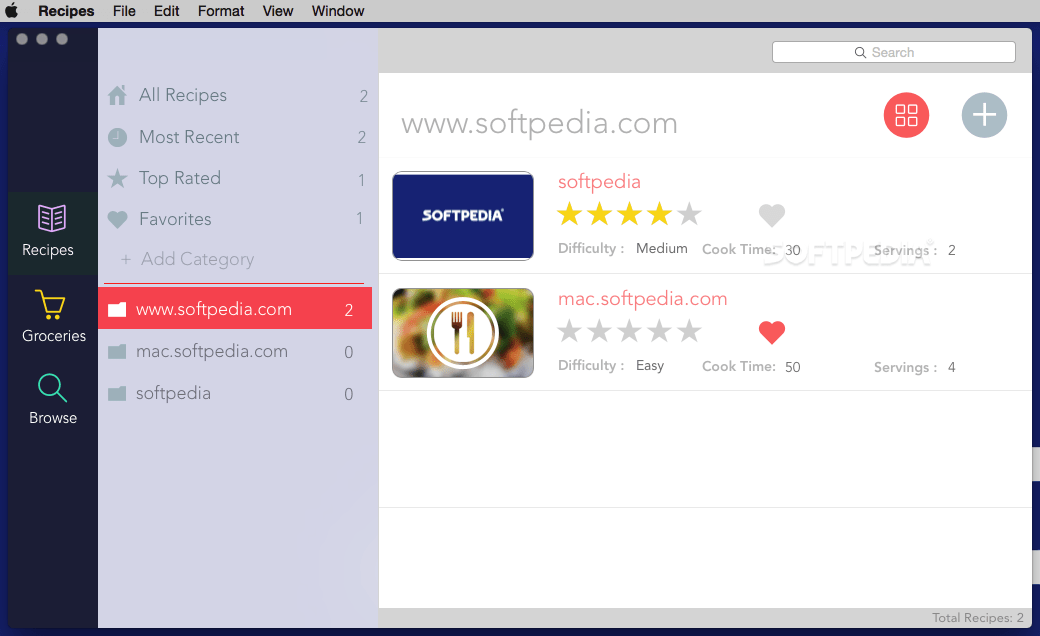Open the Edit menu
The width and height of the screenshot is (1040, 636).
click(166, 11)
